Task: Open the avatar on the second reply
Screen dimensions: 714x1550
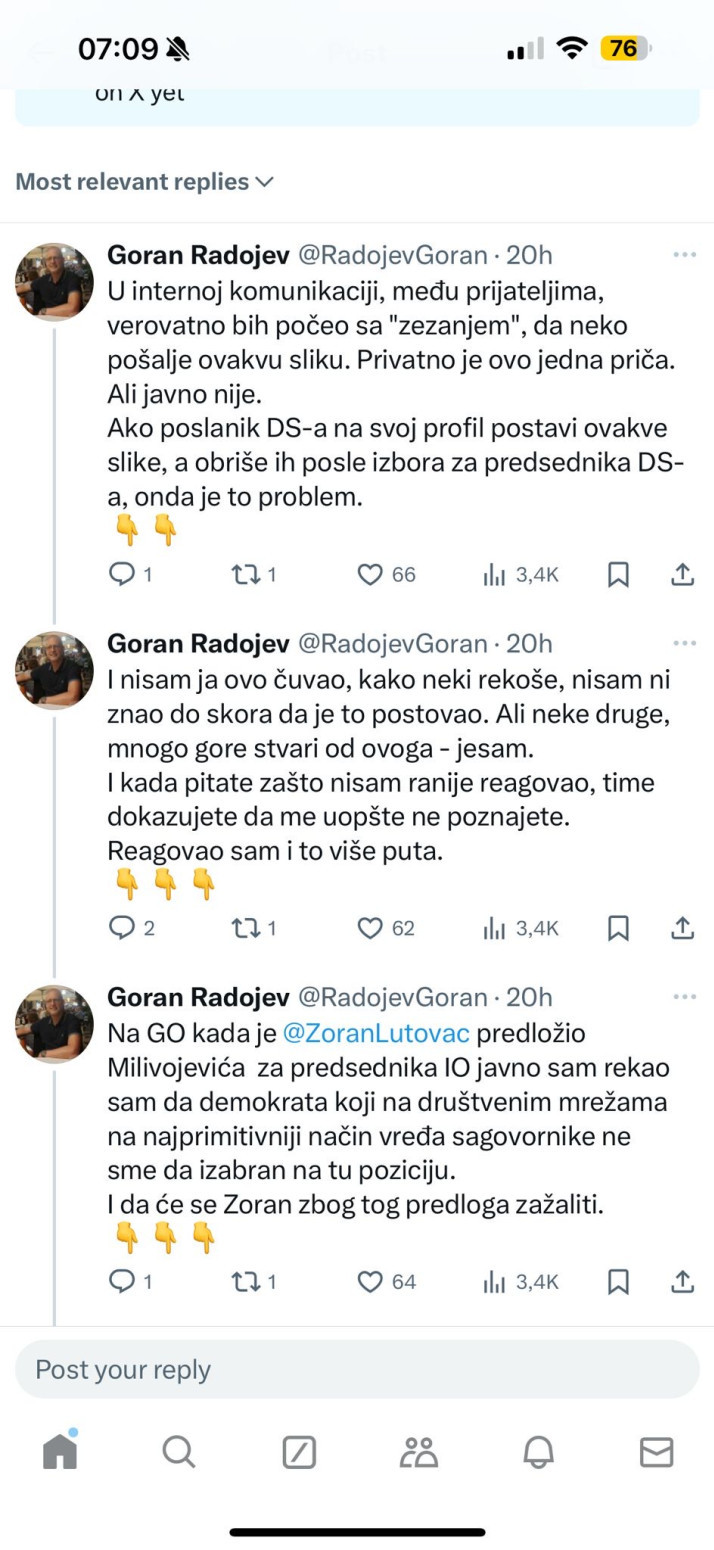Action: [54, 669]
